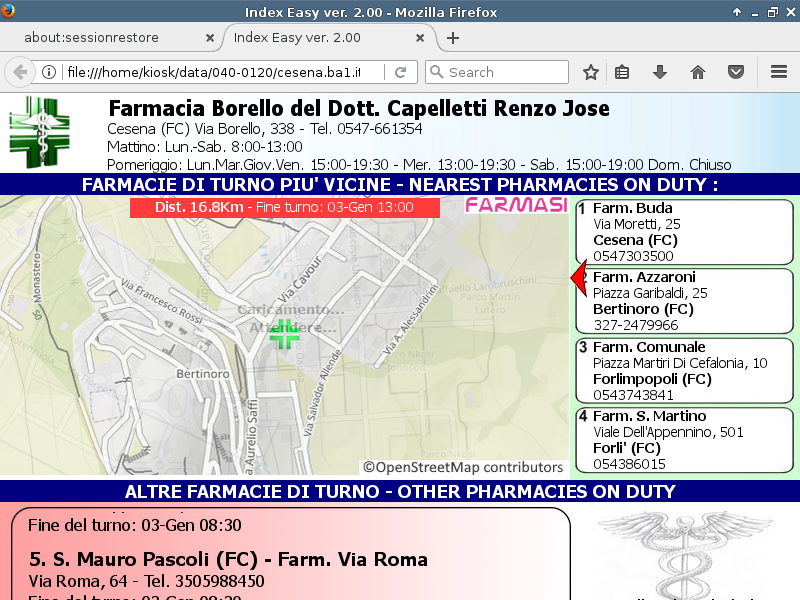The height and width of the screenshot is (600, 800).
Task: Open the Firefox hamburger menu
Action: pos(779,72)
